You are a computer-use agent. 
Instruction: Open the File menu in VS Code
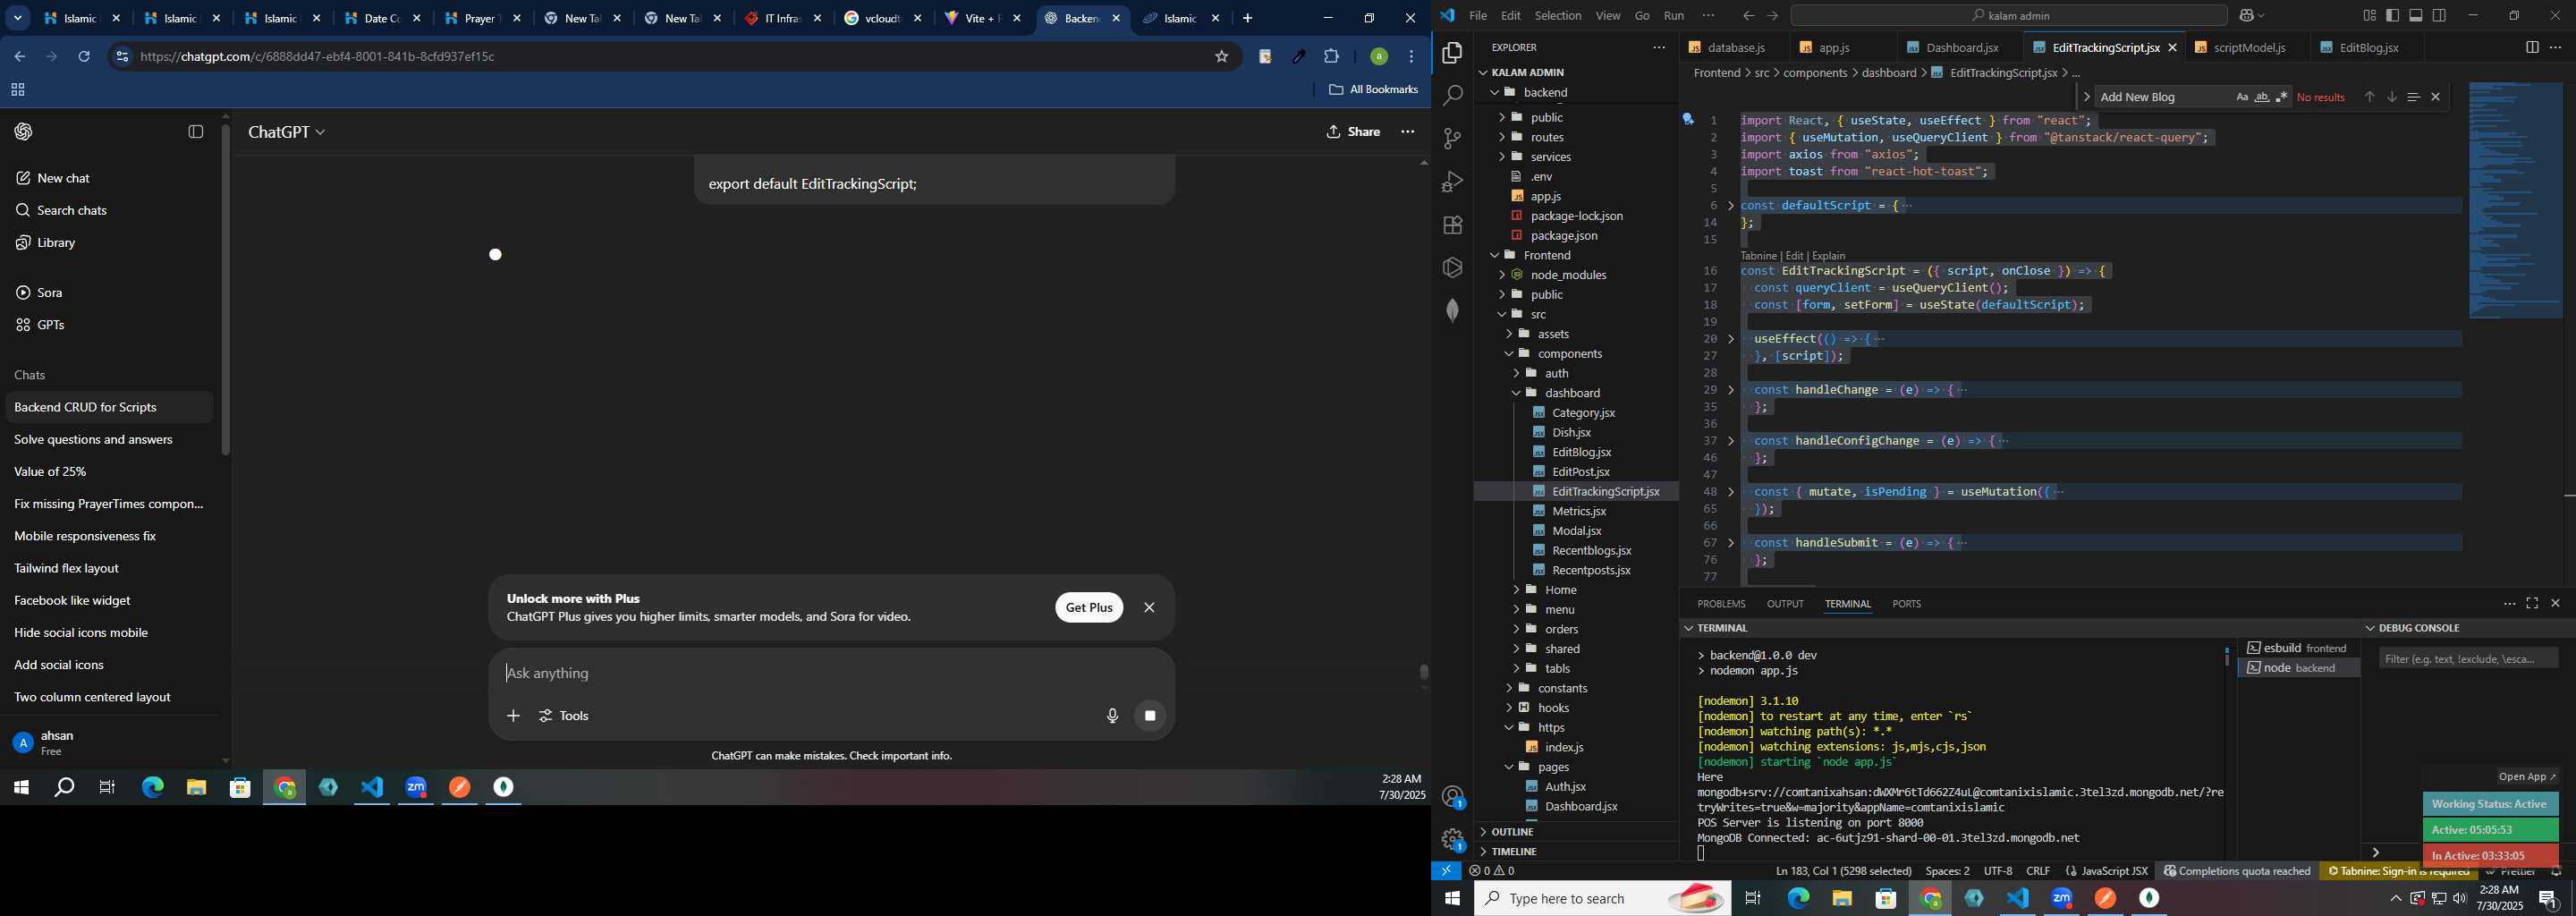pyautogui.click(x=1477, y=16)
